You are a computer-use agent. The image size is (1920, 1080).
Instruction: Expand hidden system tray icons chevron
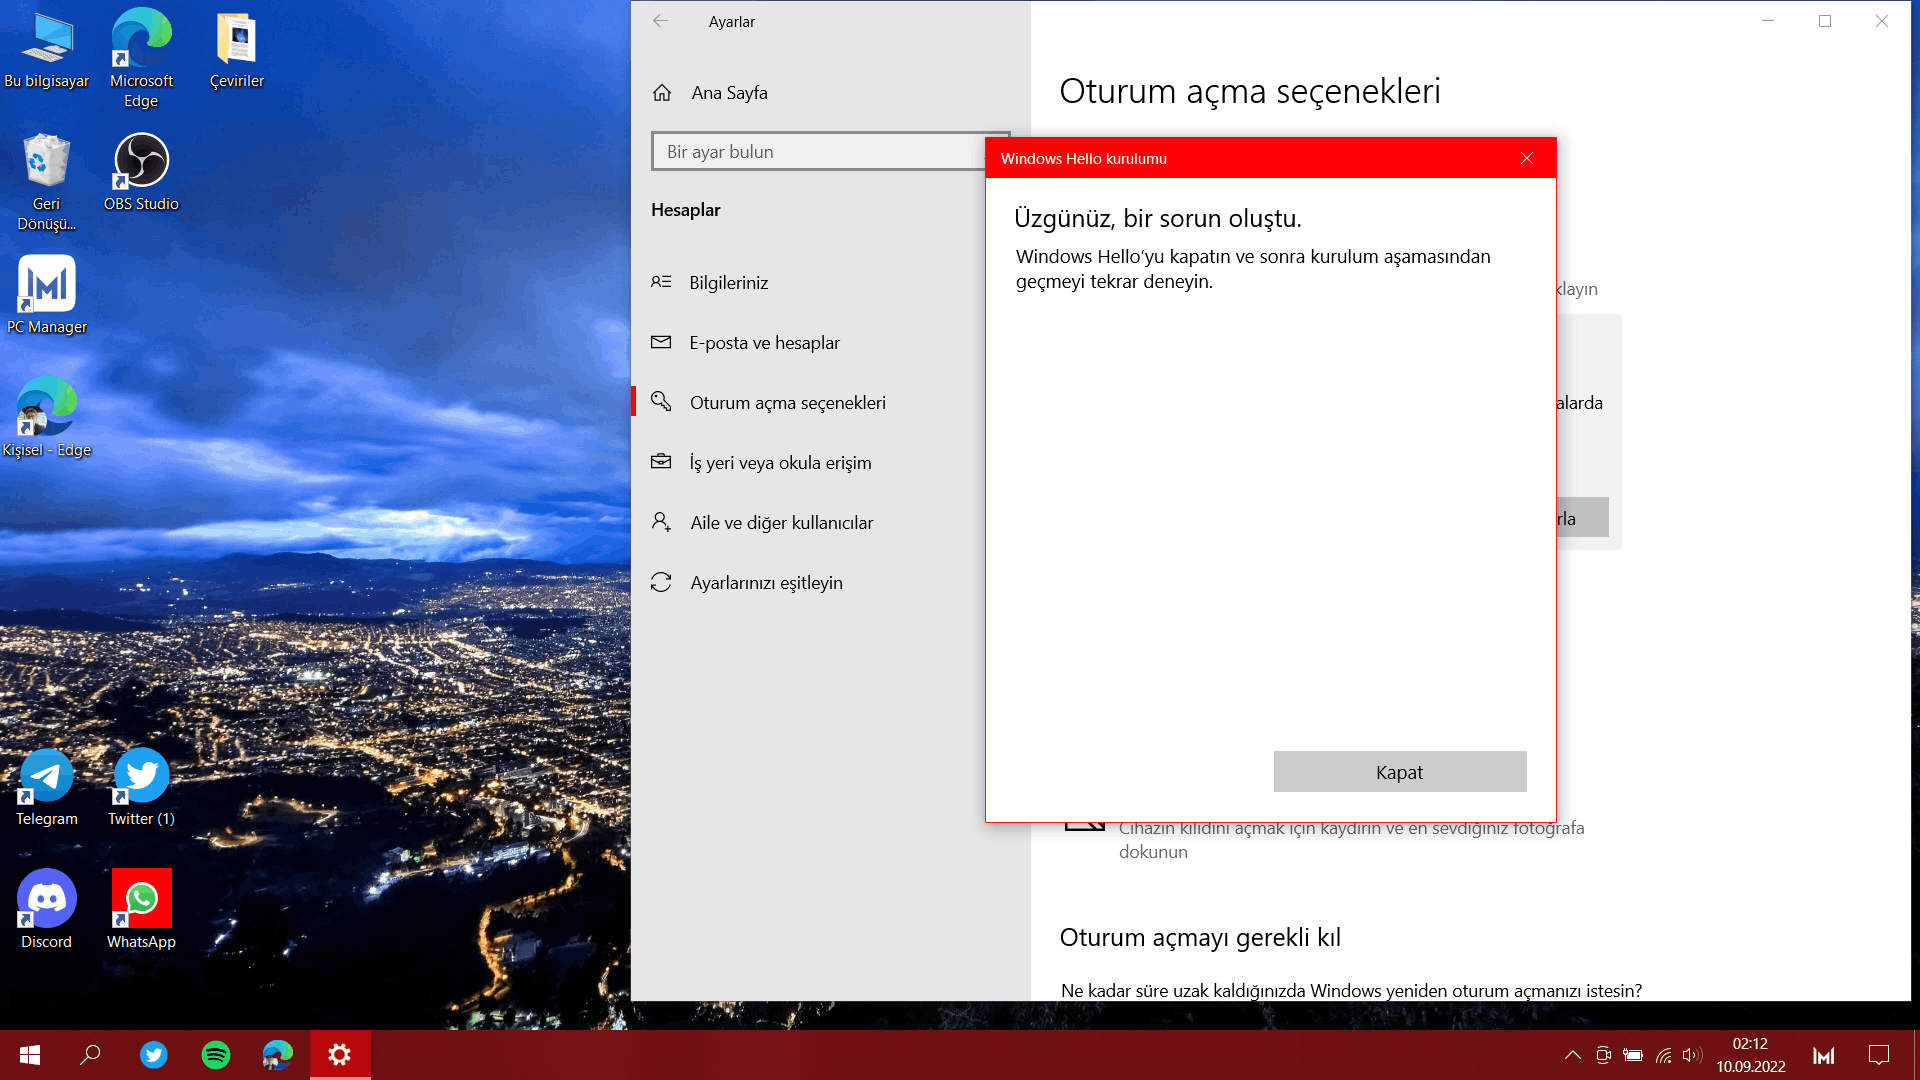[x=1572, y=1055]
